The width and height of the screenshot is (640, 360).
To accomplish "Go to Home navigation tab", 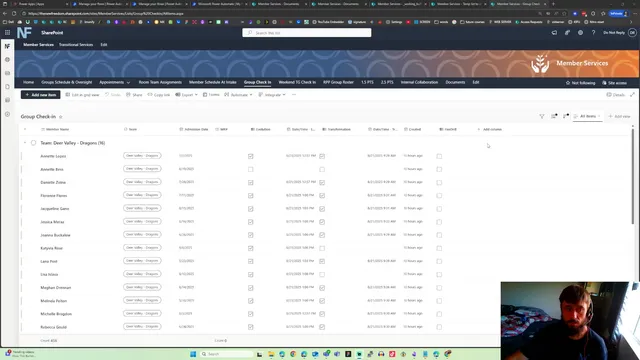I will 29,82.
